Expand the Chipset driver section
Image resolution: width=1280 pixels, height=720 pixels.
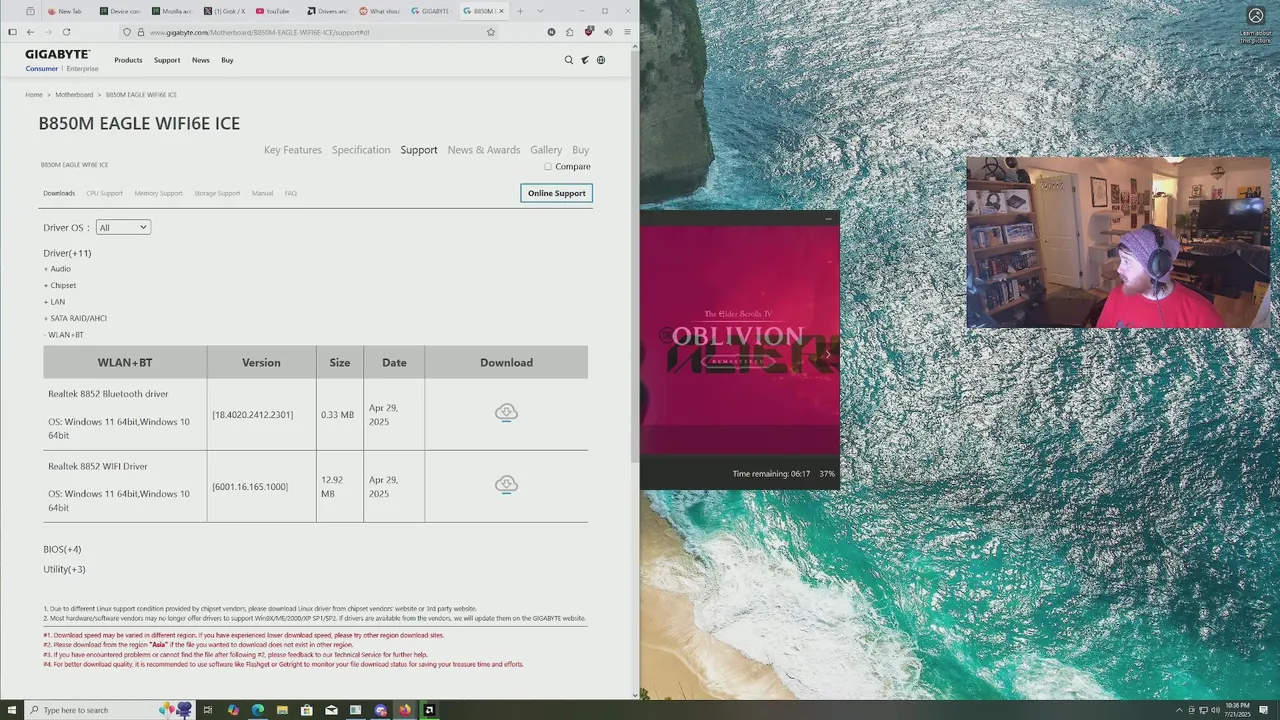(x=60, y=286)
